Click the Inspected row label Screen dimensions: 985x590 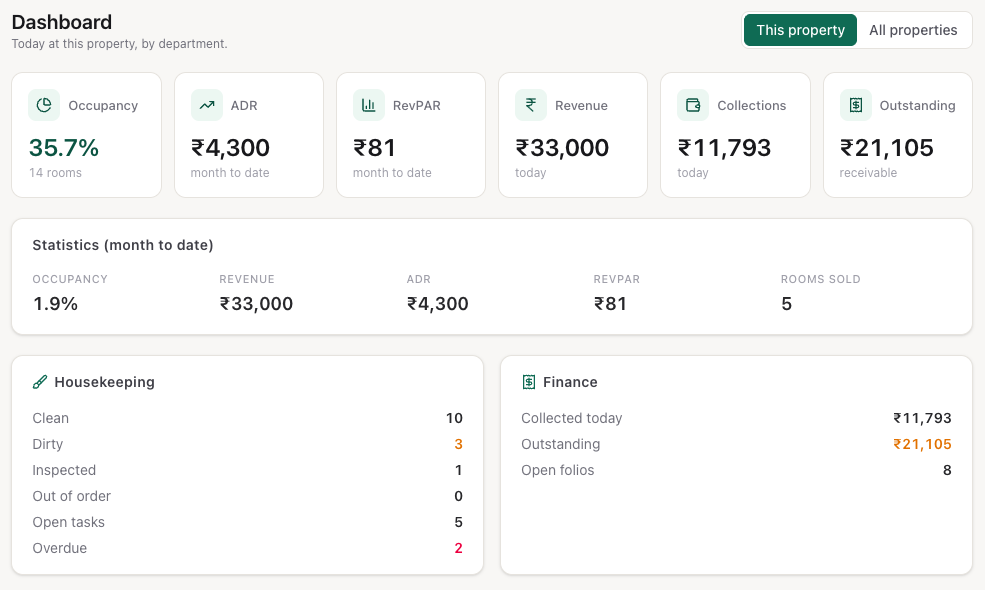64,471
